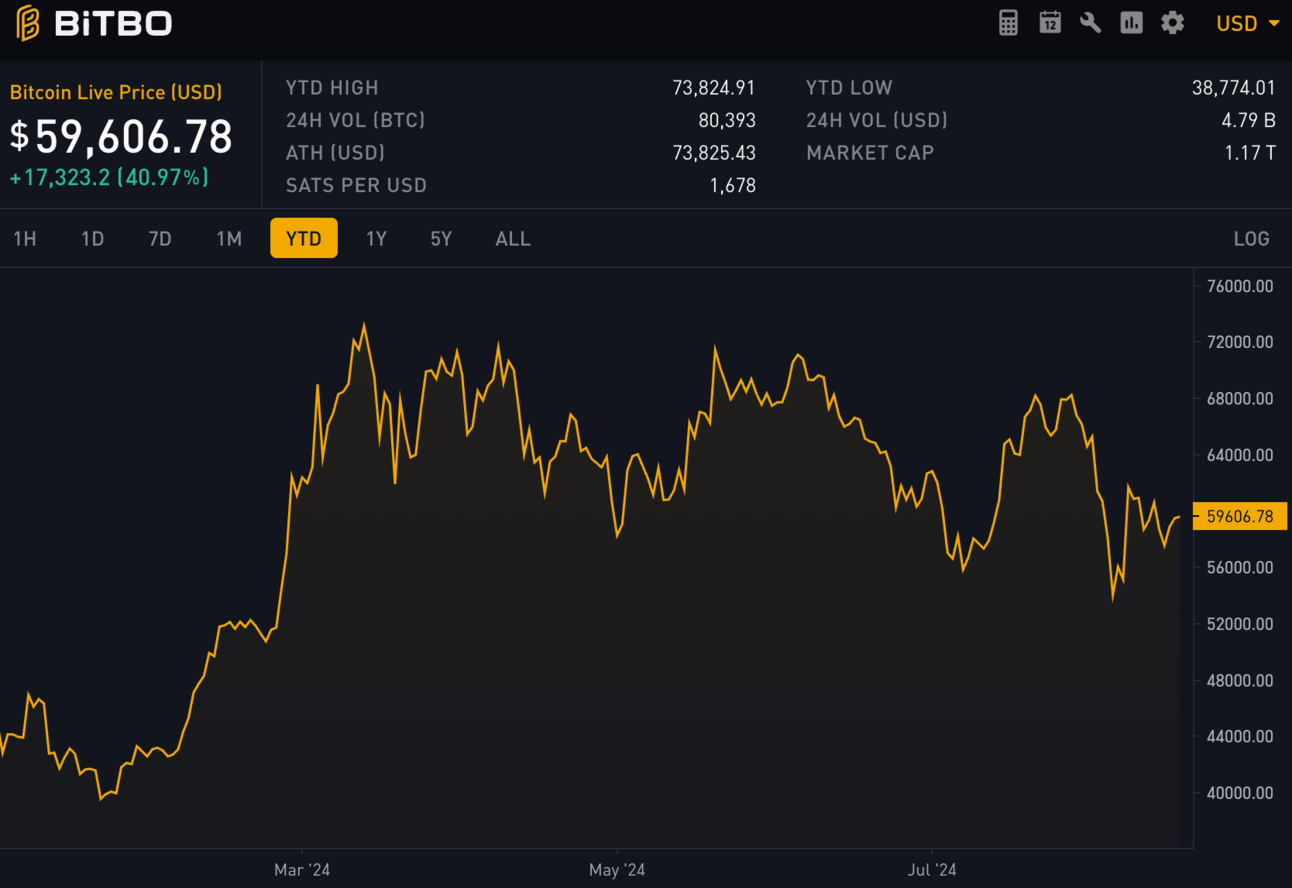Toggle the LOG scale option
This screenshot has height=888, width=1292.
click(1251, 239)
